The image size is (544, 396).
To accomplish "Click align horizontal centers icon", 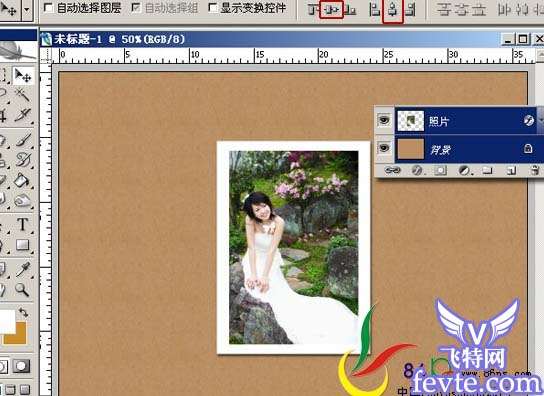I will point(393,10).
